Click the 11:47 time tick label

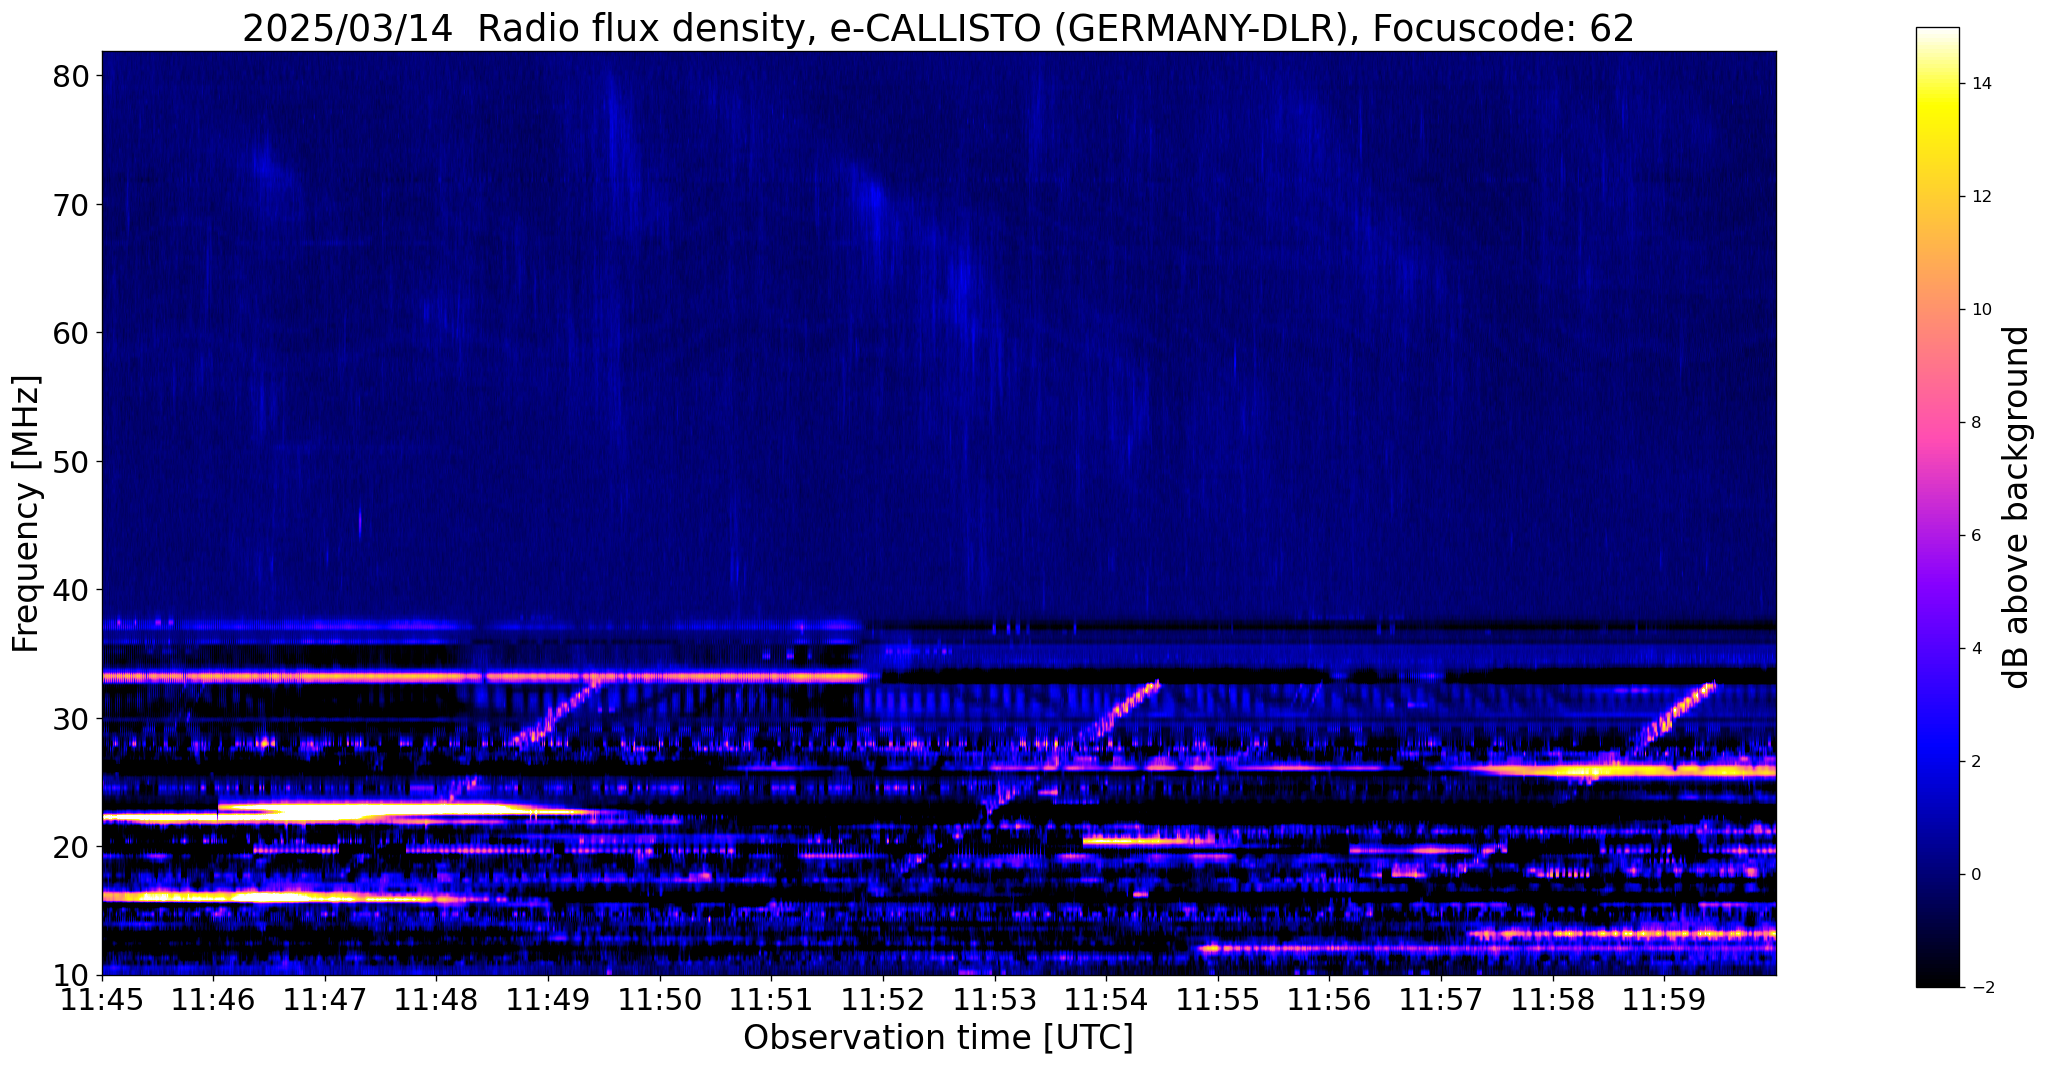coord(325,1000)
